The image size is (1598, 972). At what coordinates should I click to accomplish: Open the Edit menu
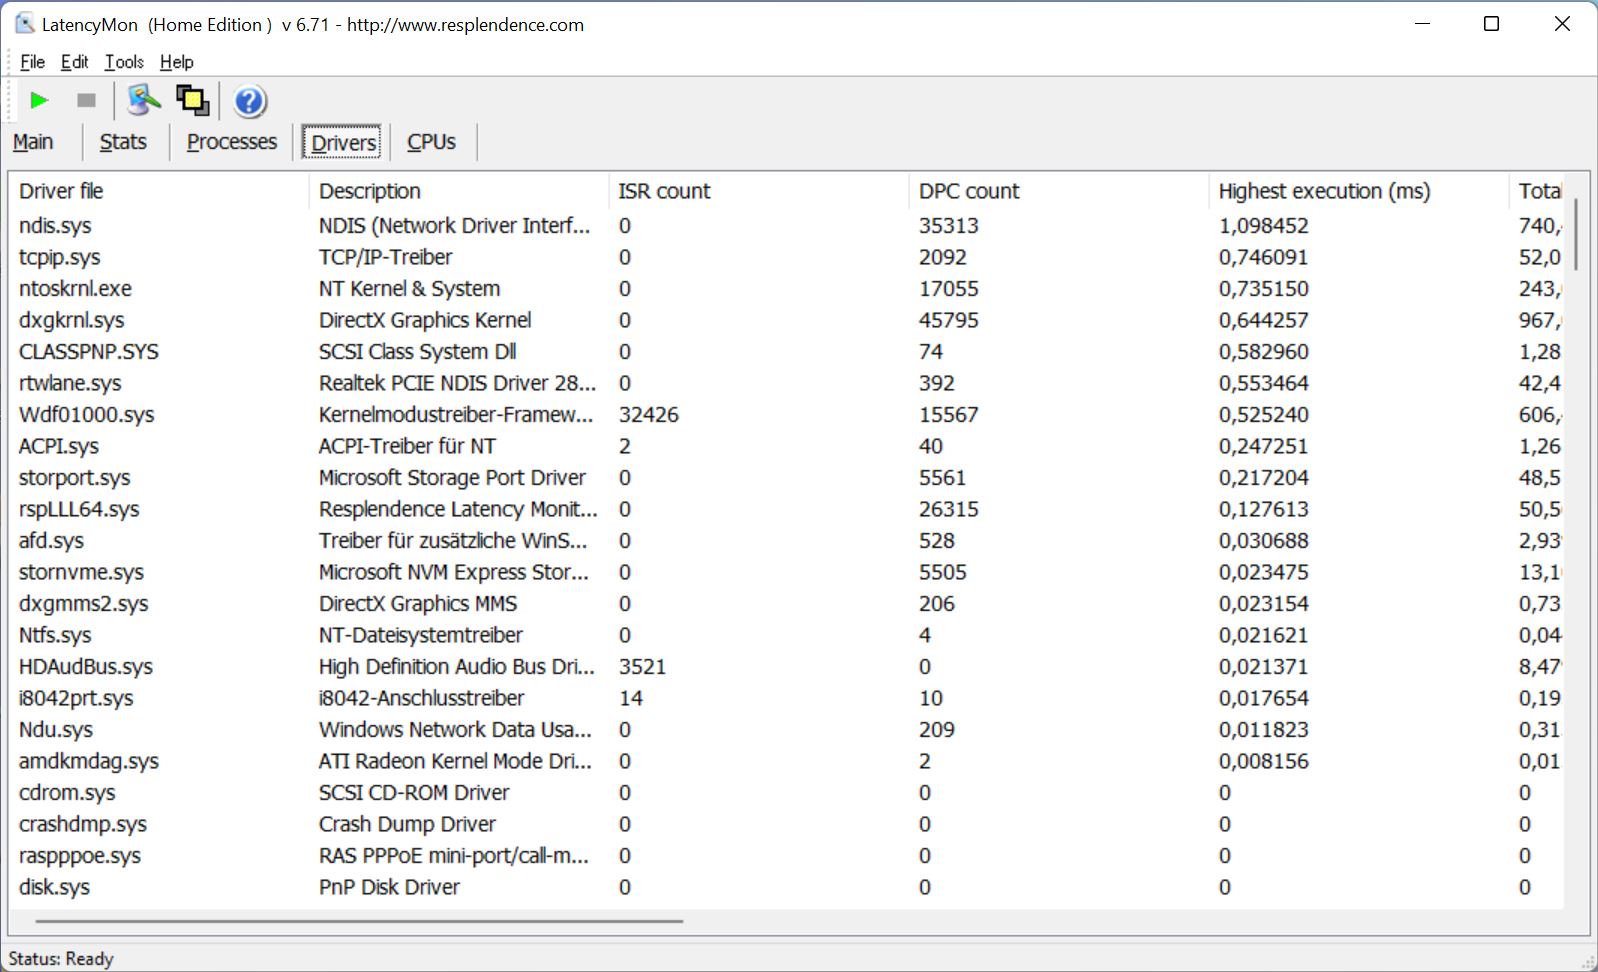74,62
